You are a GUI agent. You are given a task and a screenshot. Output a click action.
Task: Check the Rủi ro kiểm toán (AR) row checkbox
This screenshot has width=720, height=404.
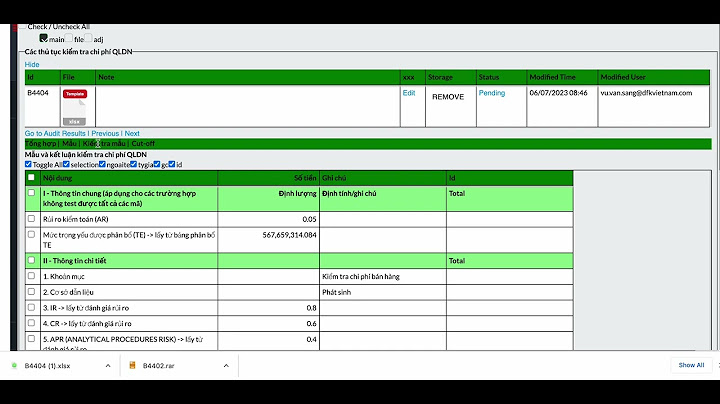[31, 219]
